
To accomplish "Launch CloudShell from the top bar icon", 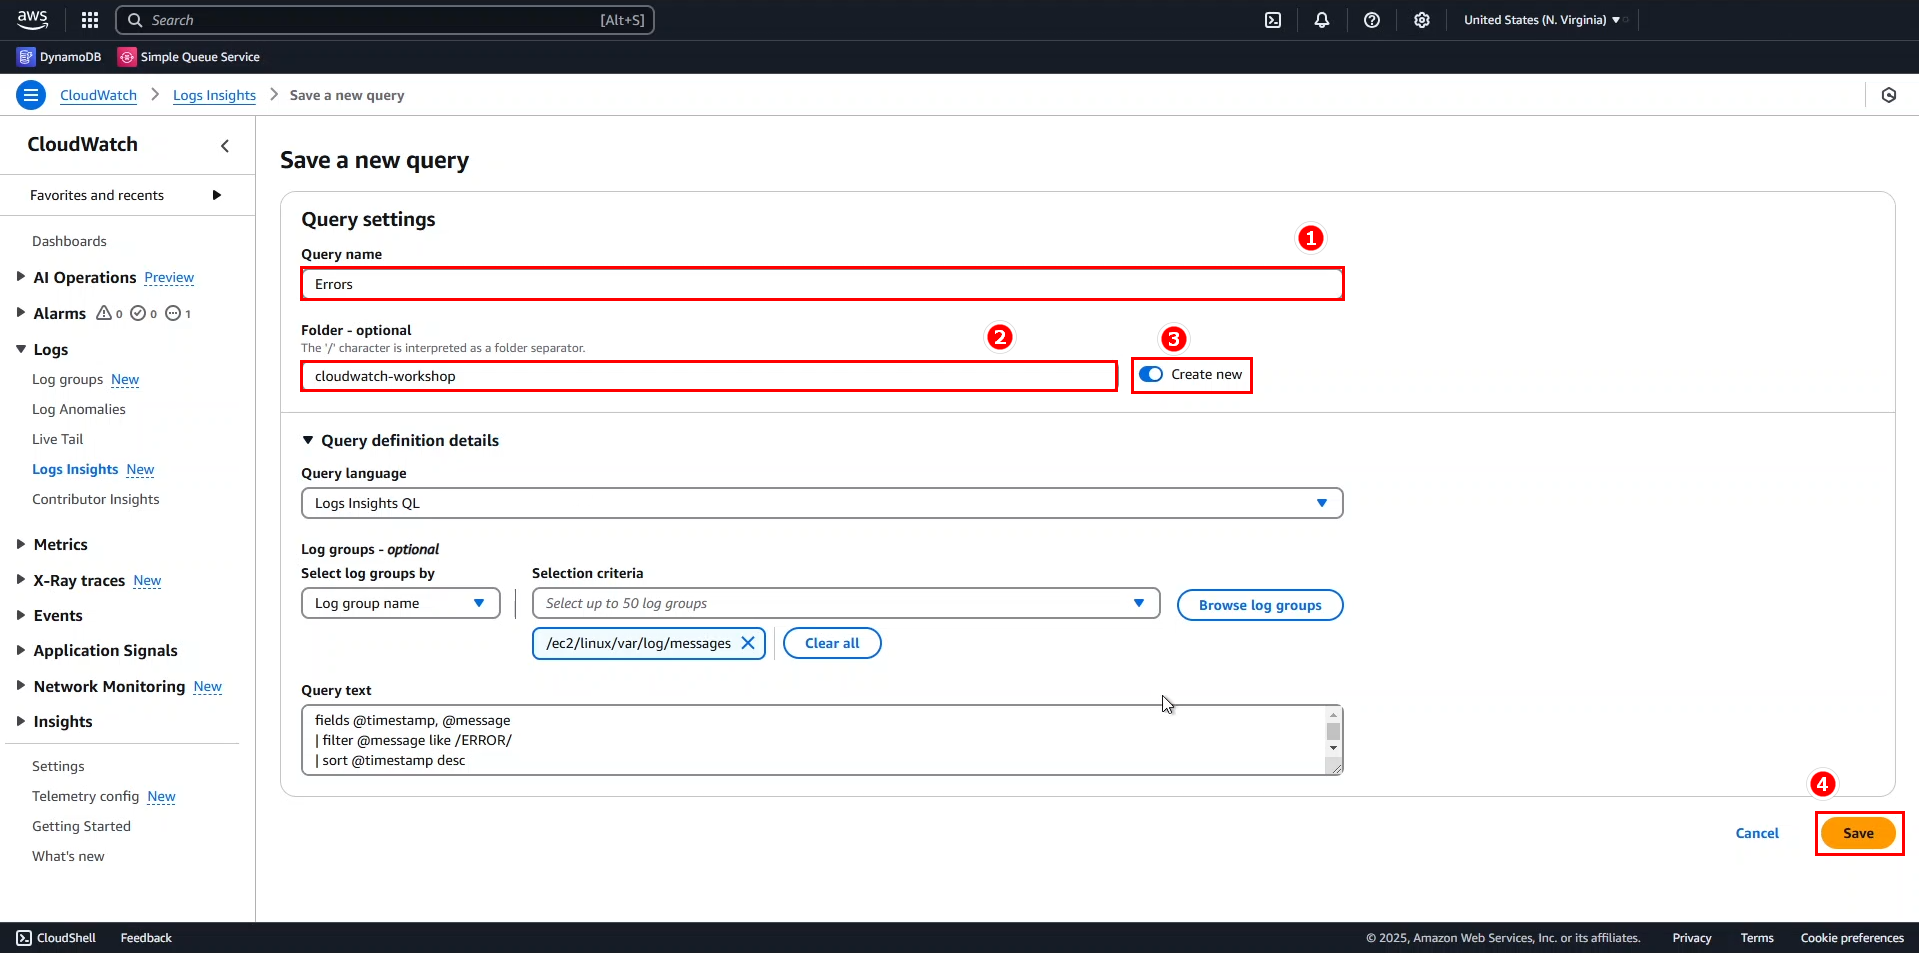I will coord(1273,20).
